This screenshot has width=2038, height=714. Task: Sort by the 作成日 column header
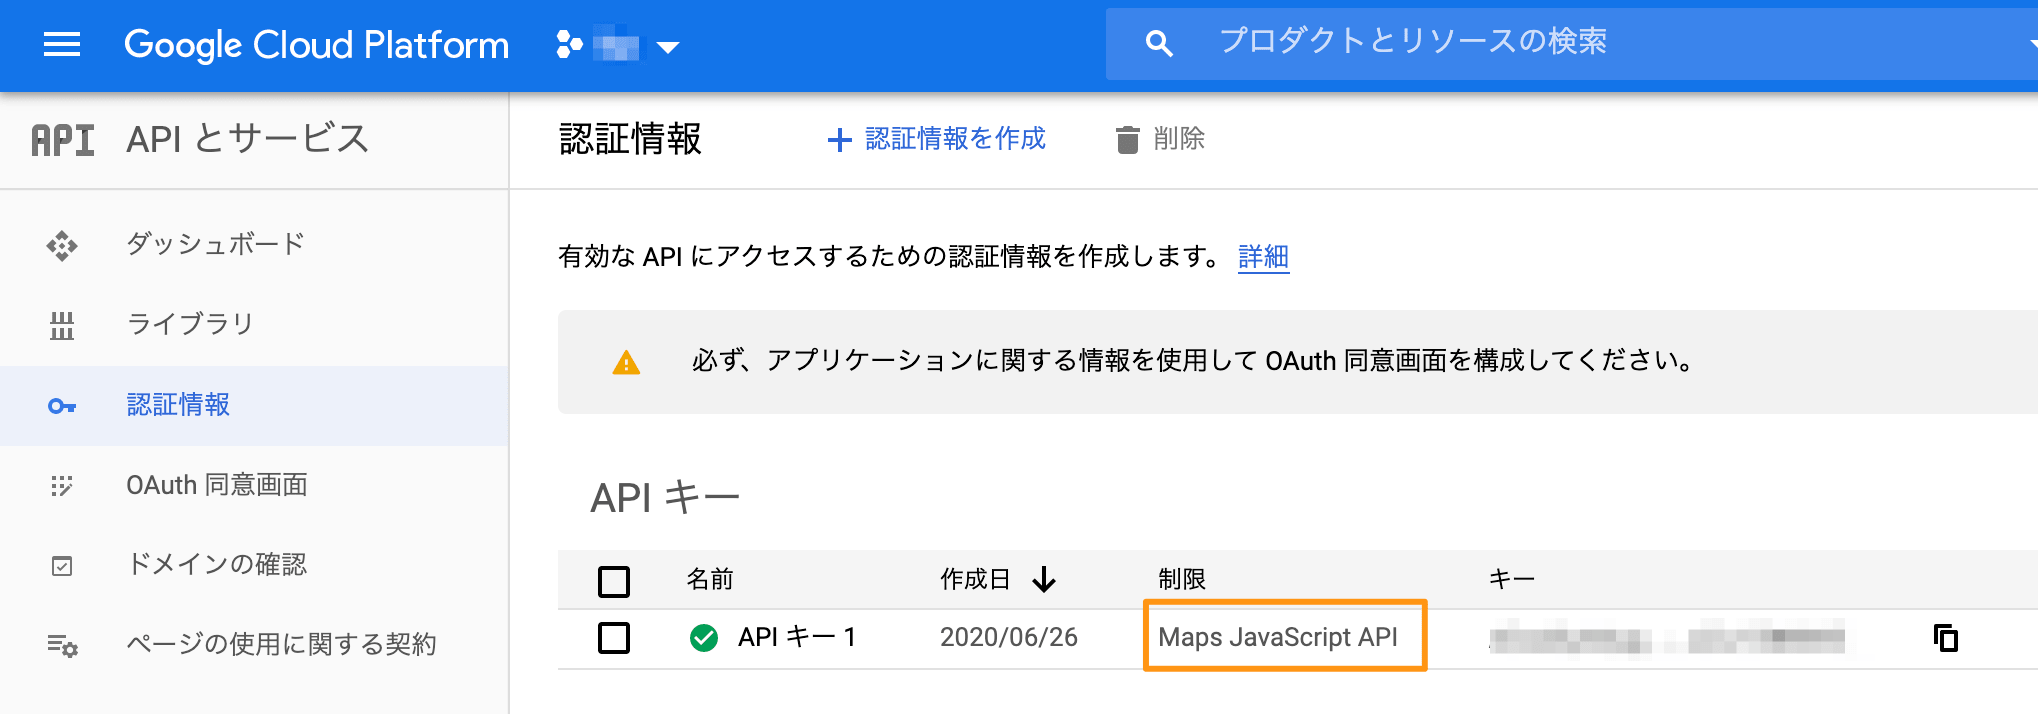[x=975, y=580]
